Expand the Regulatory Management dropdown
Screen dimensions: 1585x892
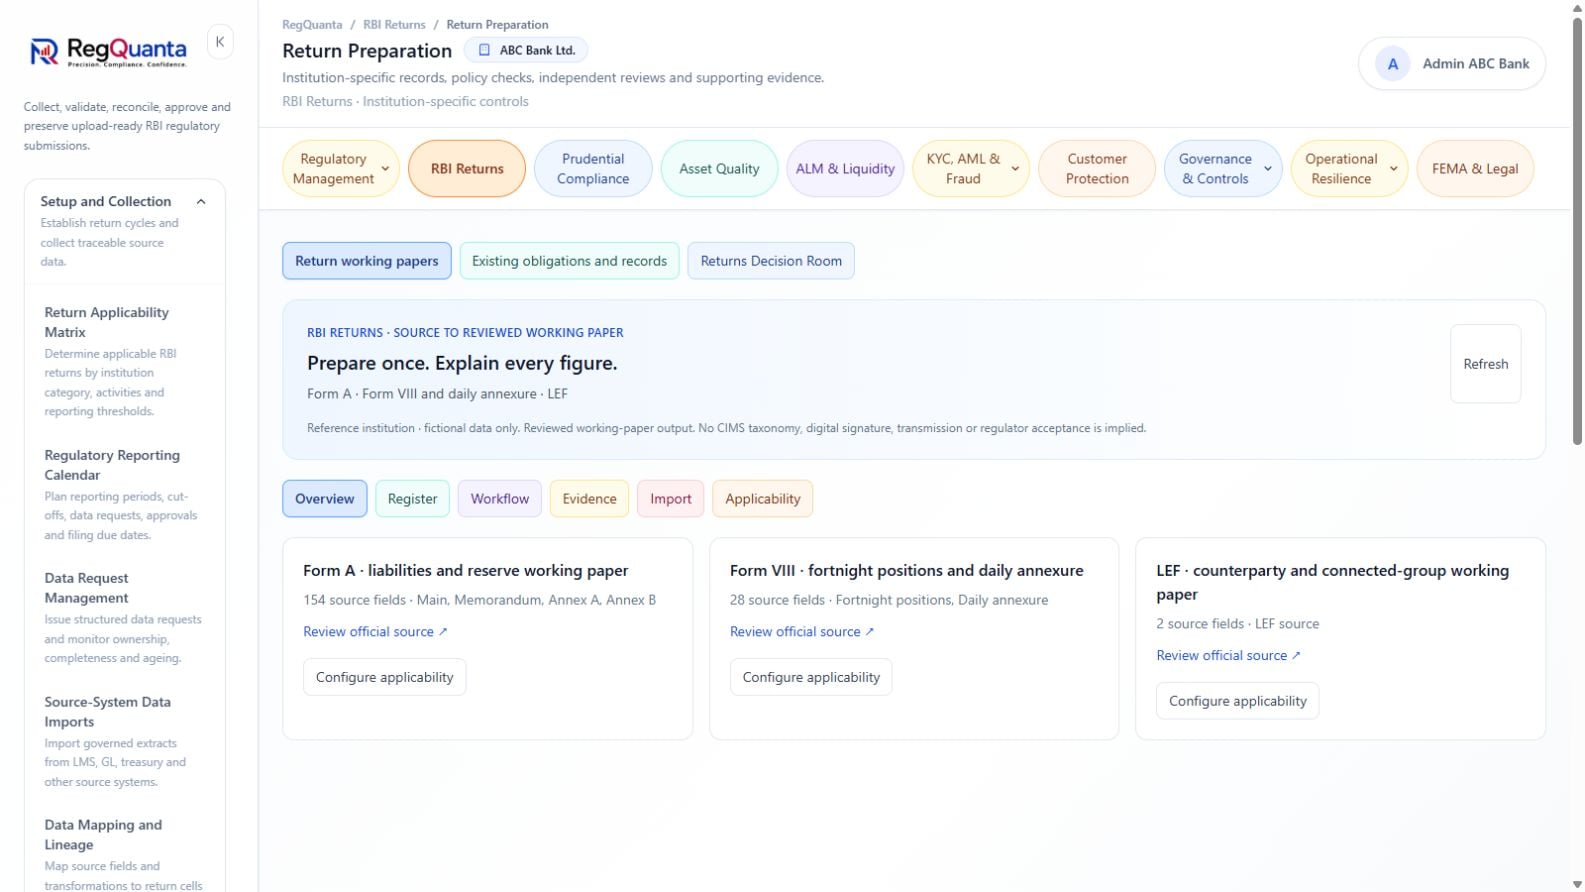385,169
